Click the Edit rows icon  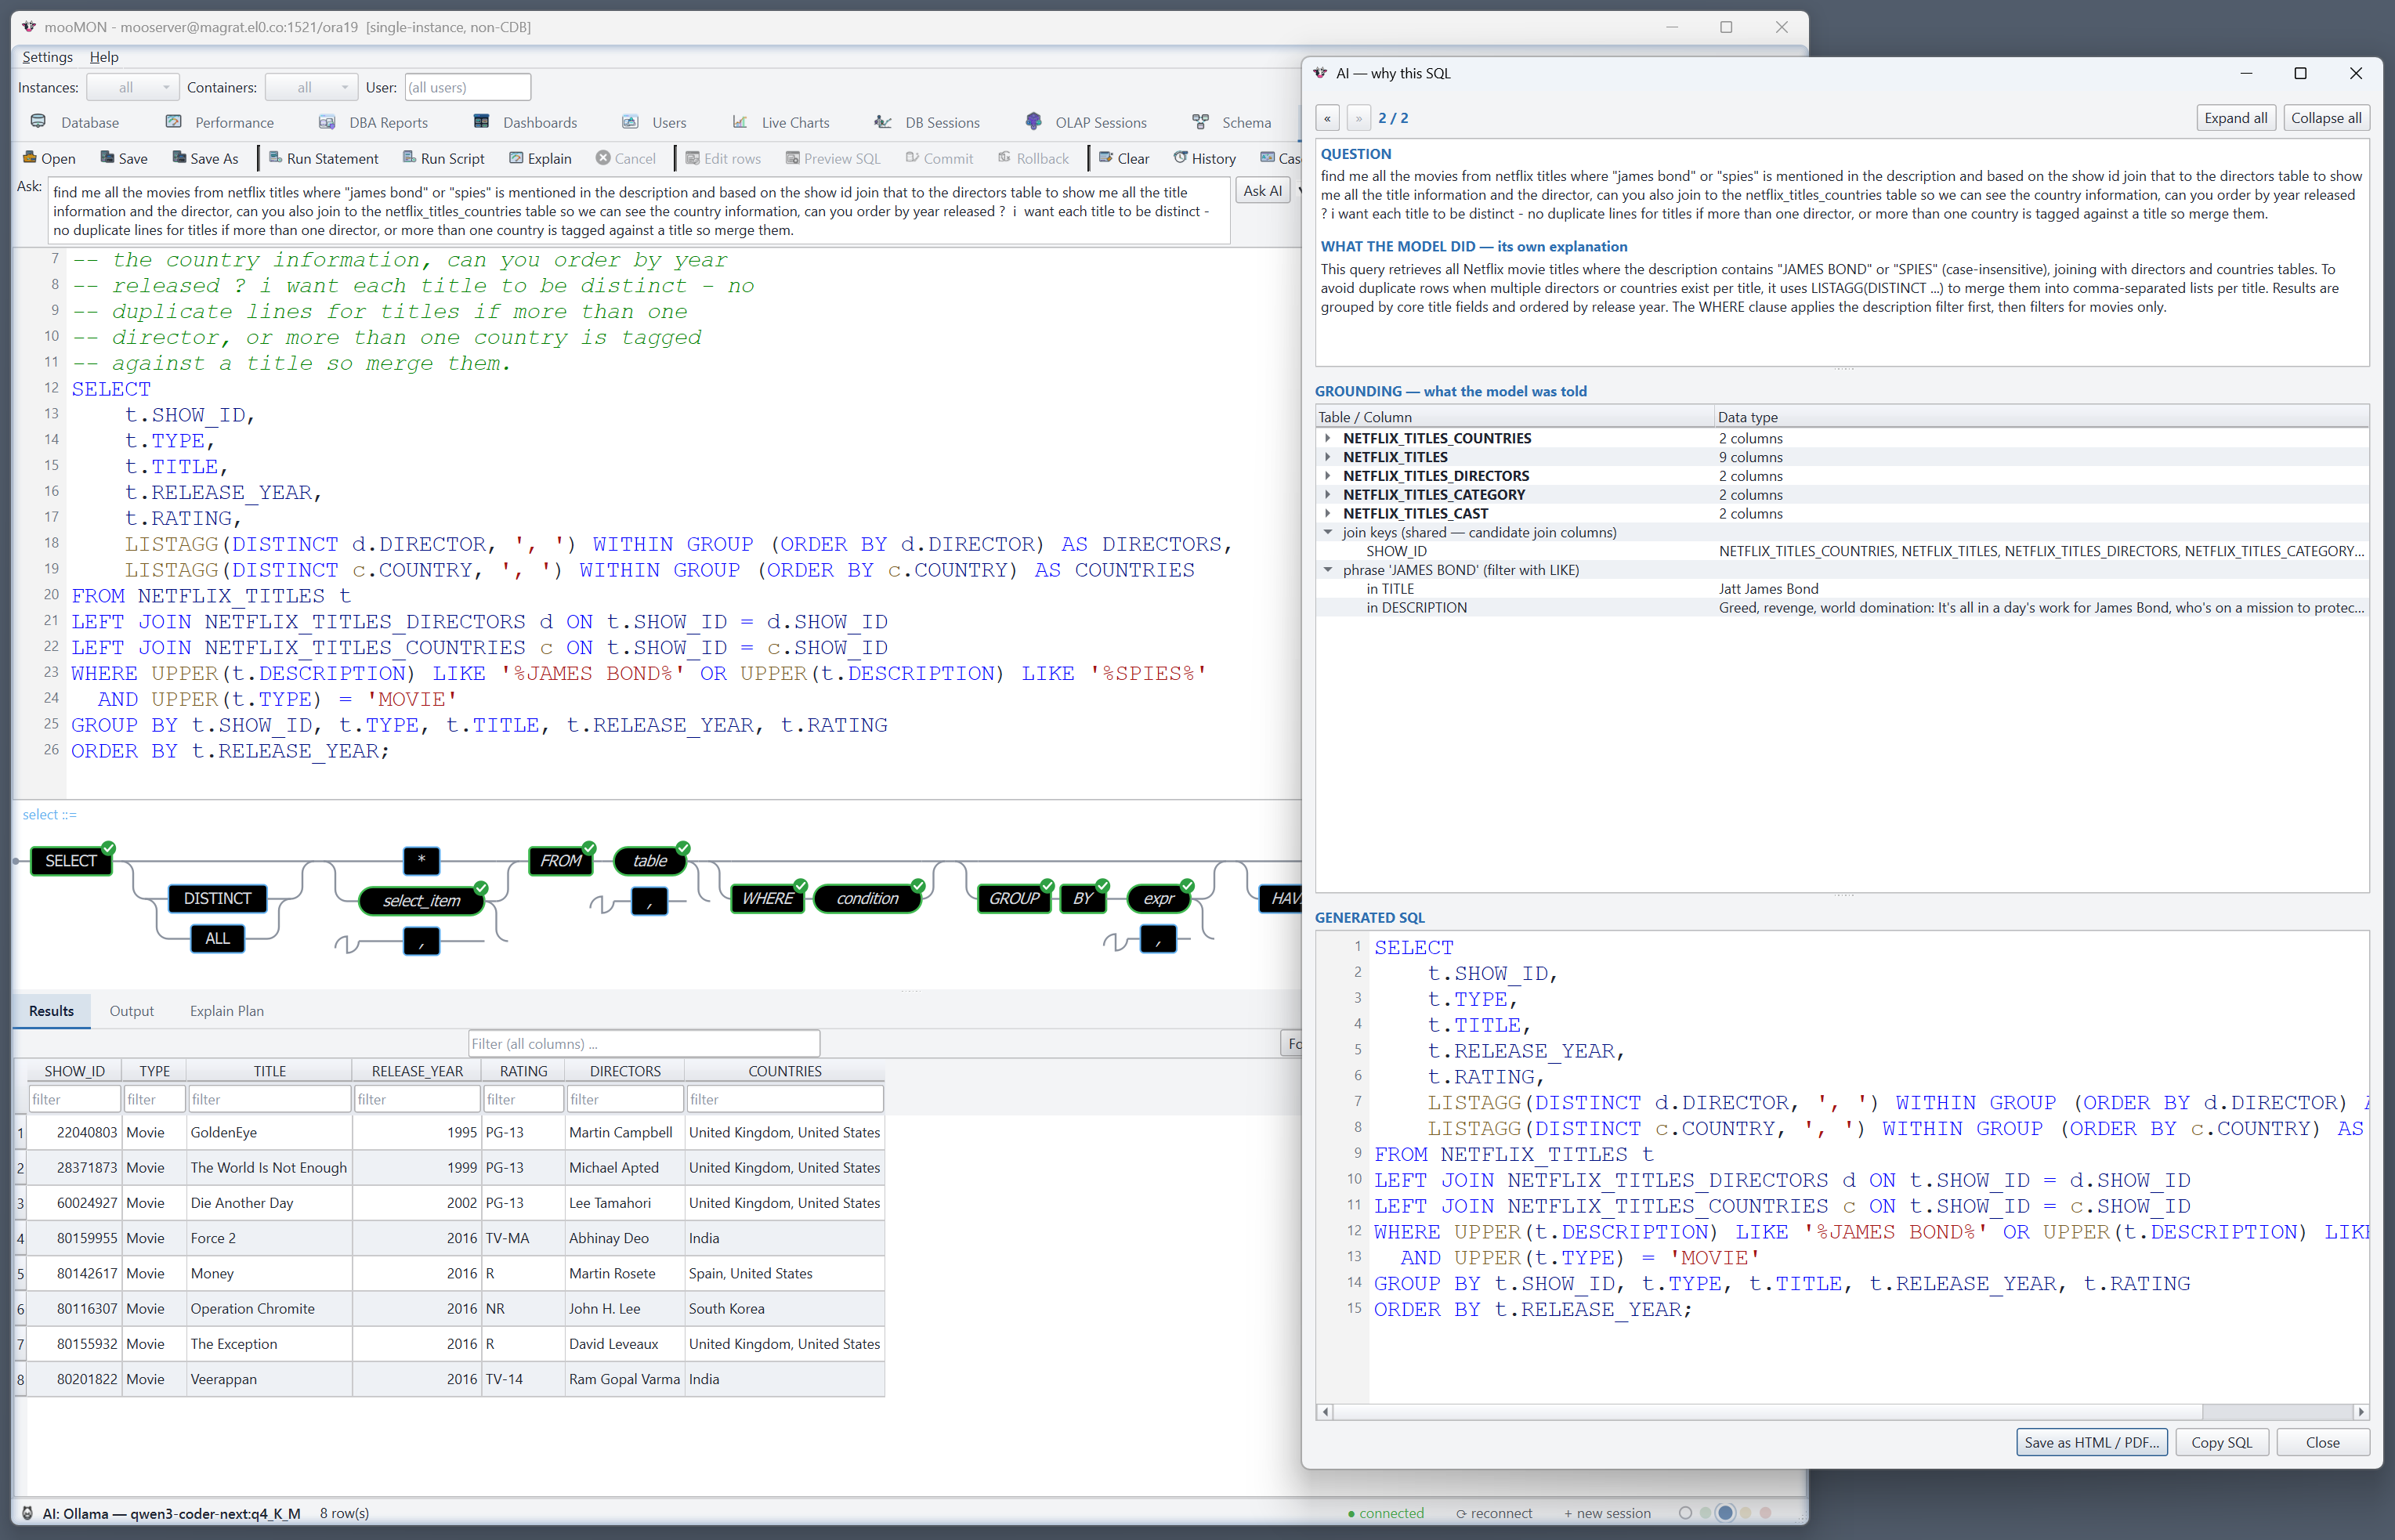tap(692, 158)
